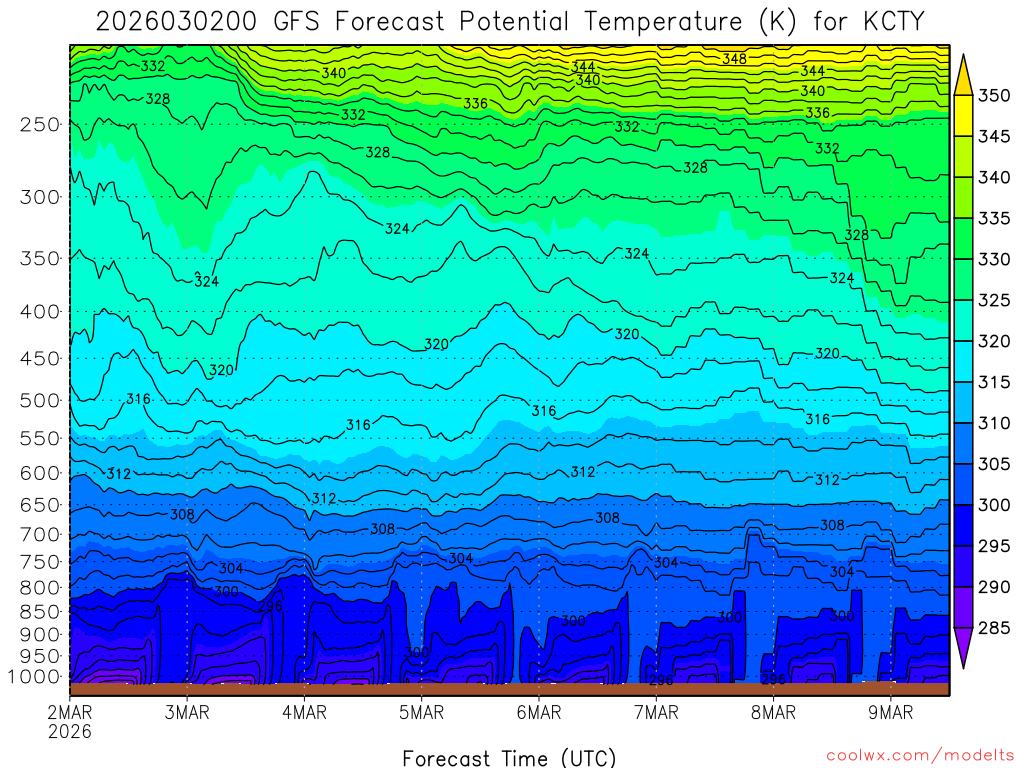Click the 600 pressure level label
1024x768 pixels.
(x=40, y=473)
